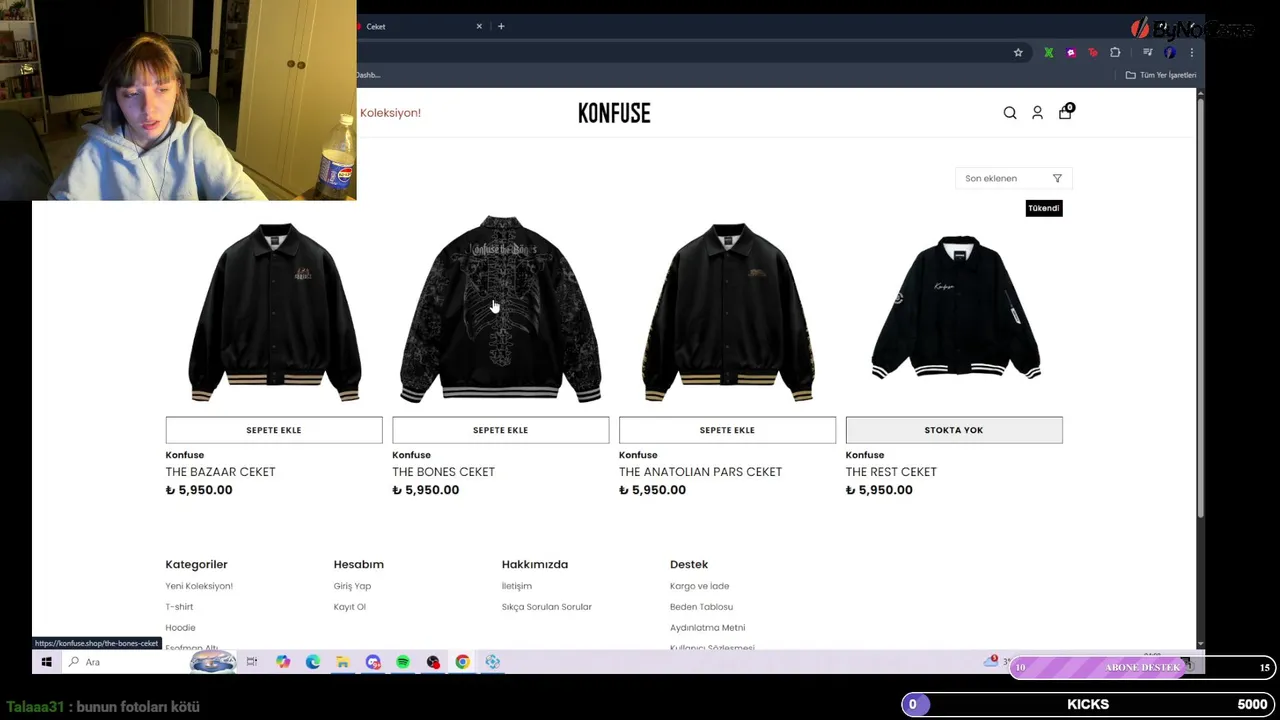Open the Windows Start menu
The width and height of the screenshot is (1280, 720).
pos(46,662)
